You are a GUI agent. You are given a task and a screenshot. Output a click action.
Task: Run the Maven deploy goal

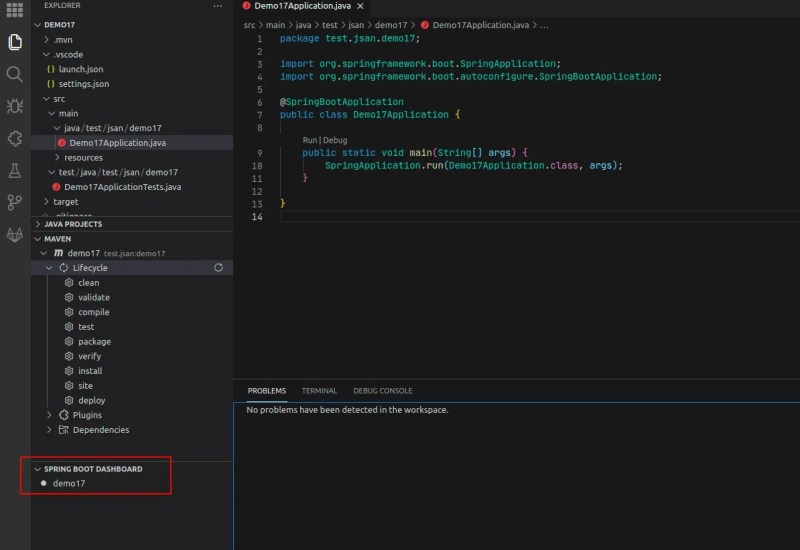click(91, 401)
